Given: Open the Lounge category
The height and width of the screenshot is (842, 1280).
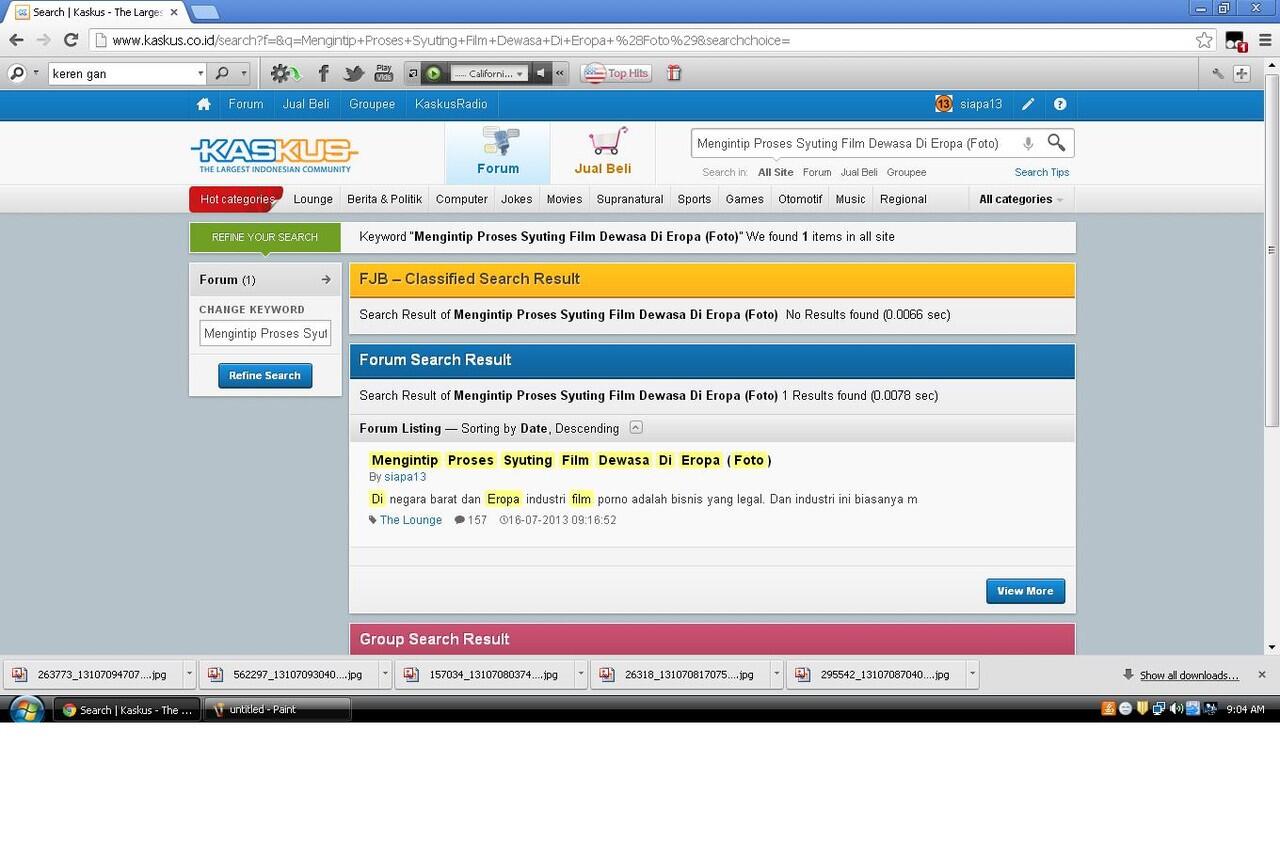Looking at the screenshot, I should pos(313,199).
